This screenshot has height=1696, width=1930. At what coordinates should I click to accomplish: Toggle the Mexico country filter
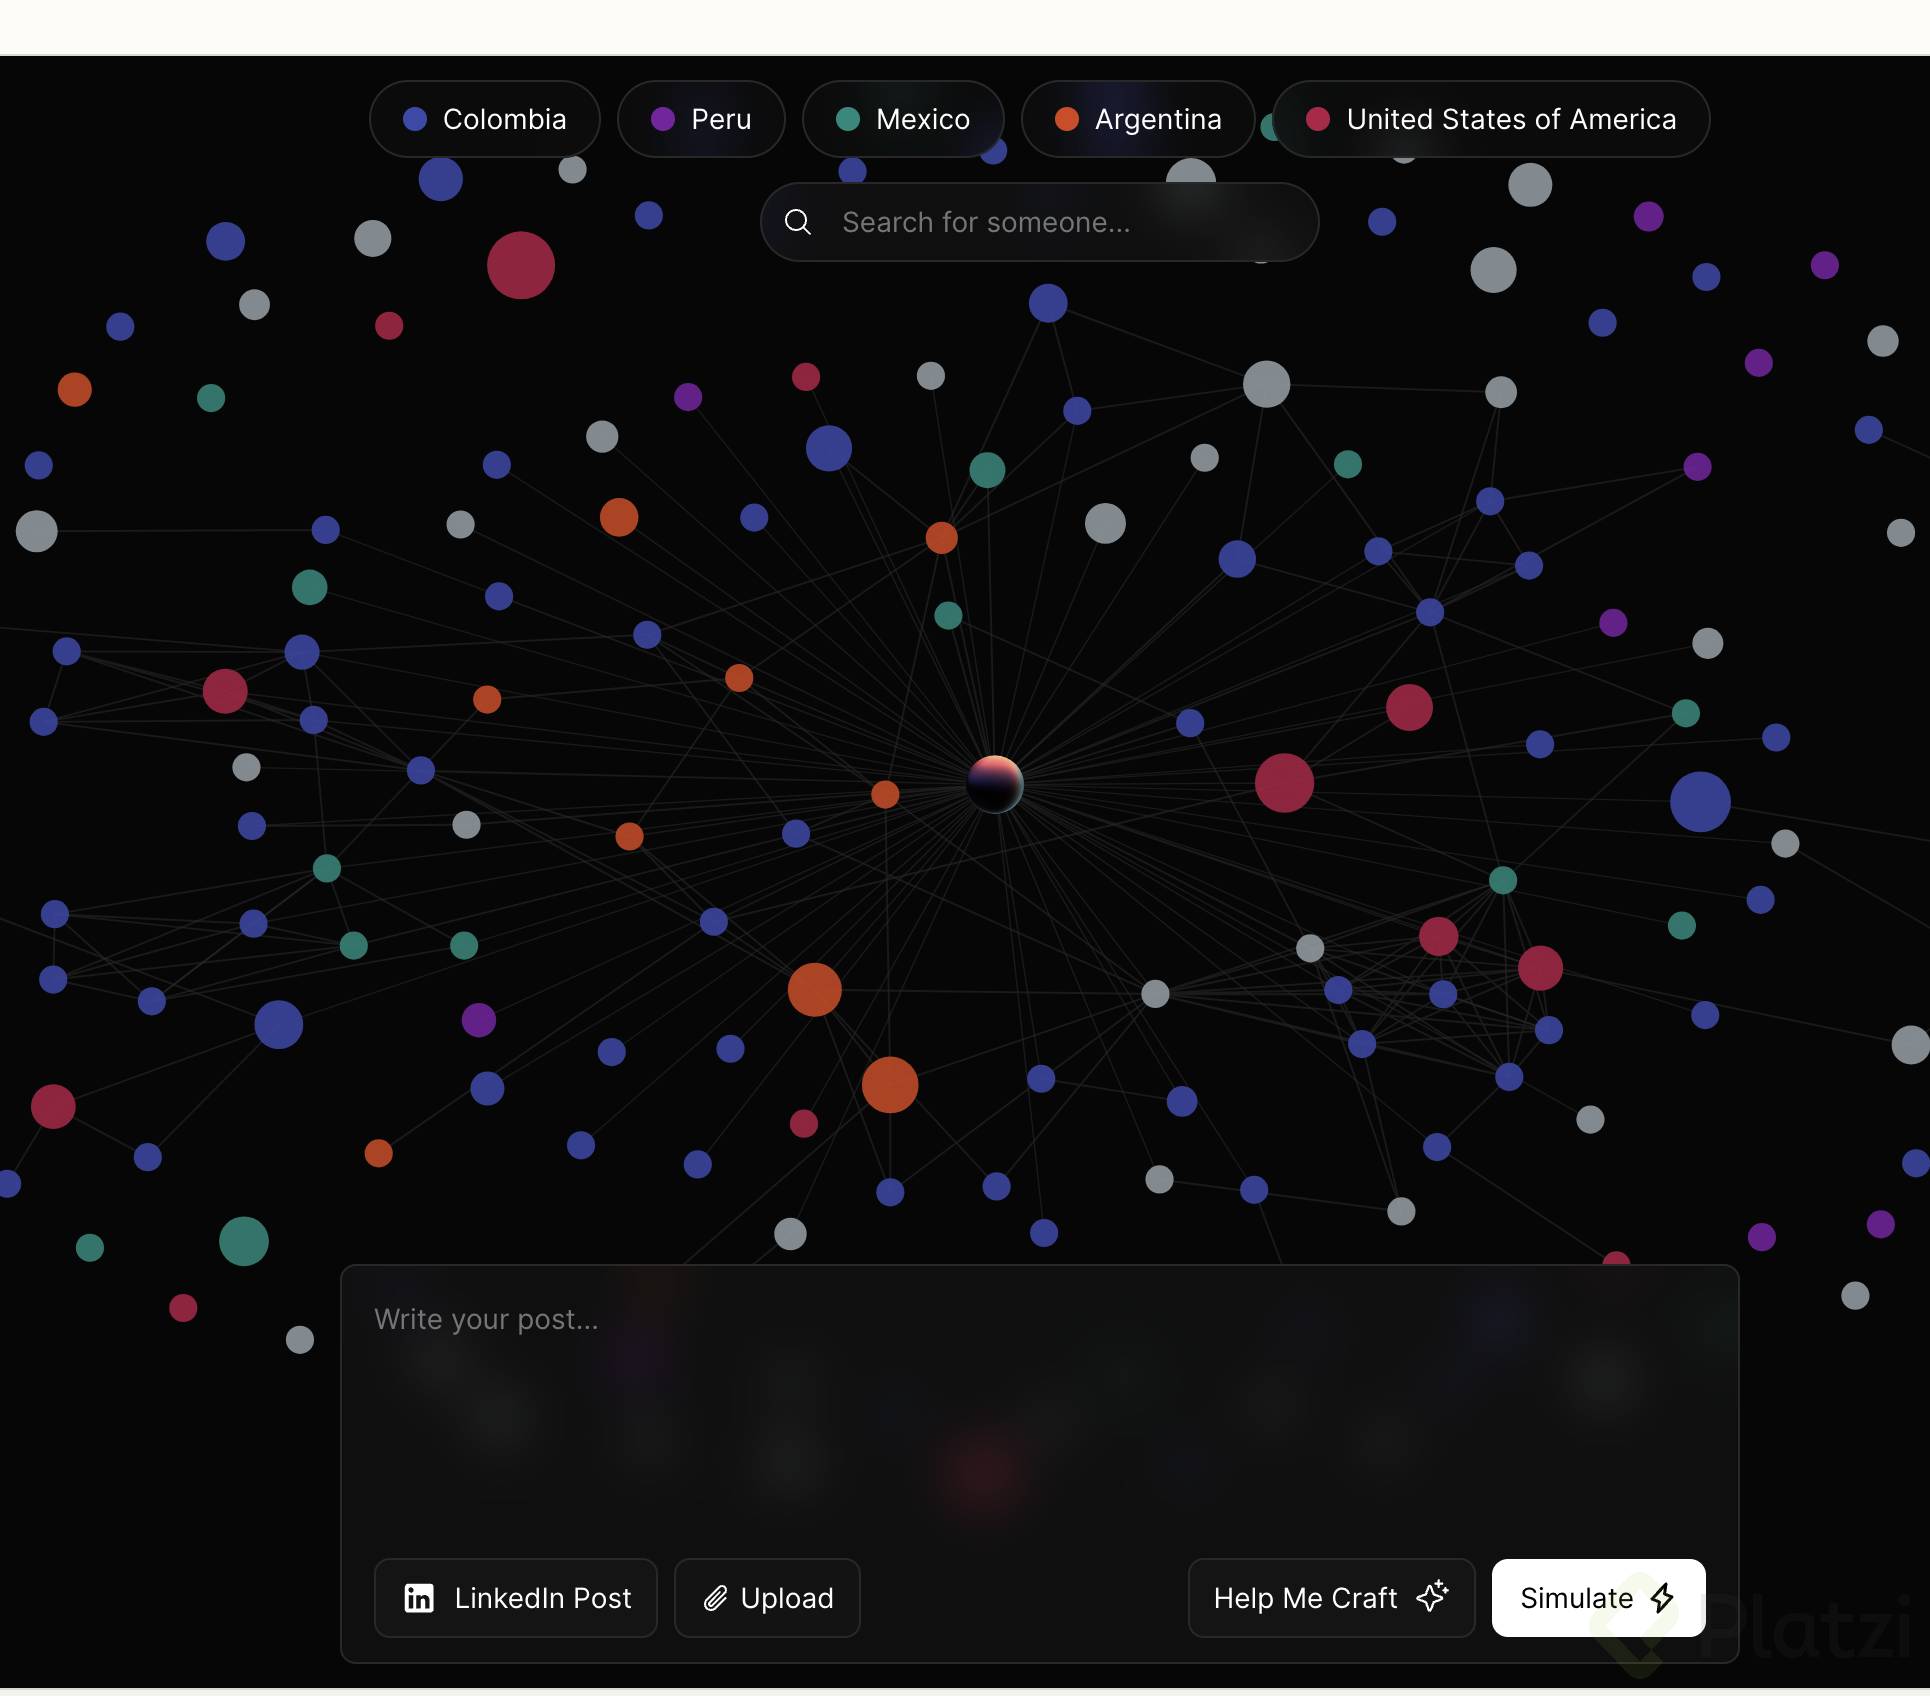tap(903, 119)
